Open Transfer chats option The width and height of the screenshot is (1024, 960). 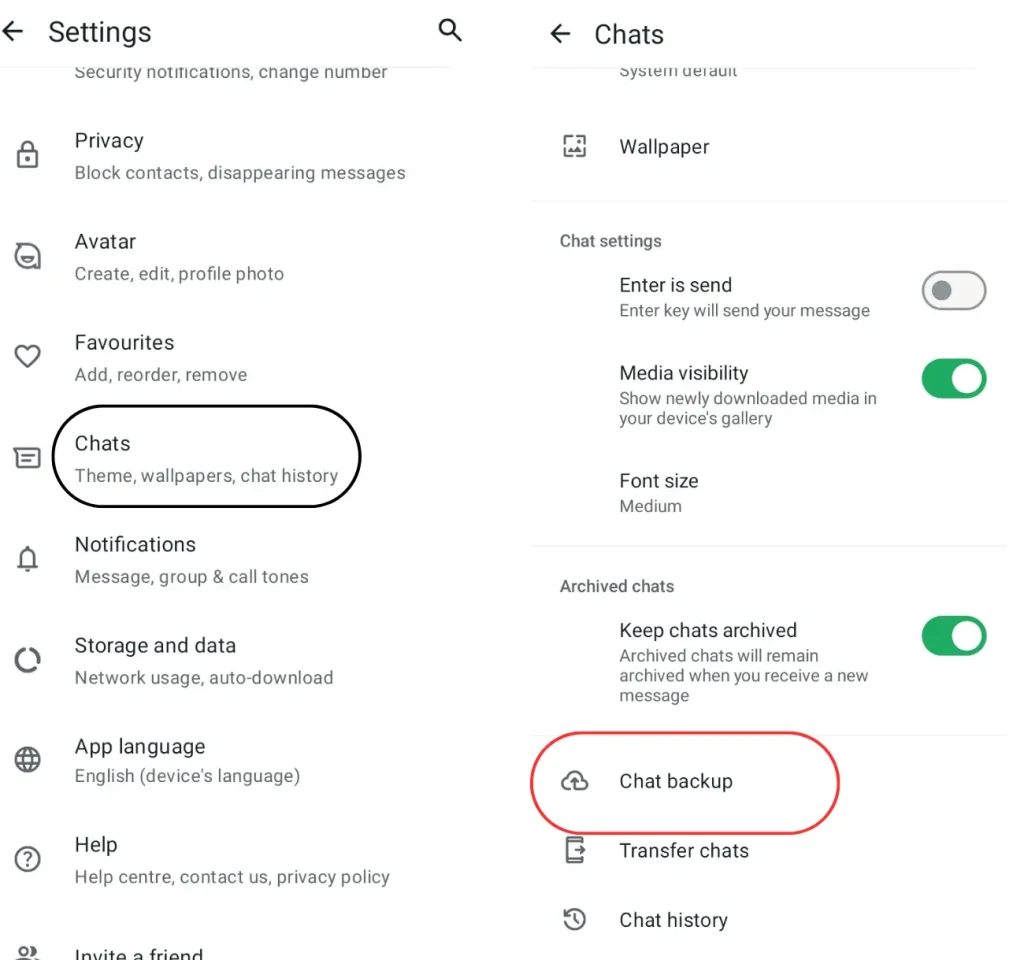coord(768,850)
